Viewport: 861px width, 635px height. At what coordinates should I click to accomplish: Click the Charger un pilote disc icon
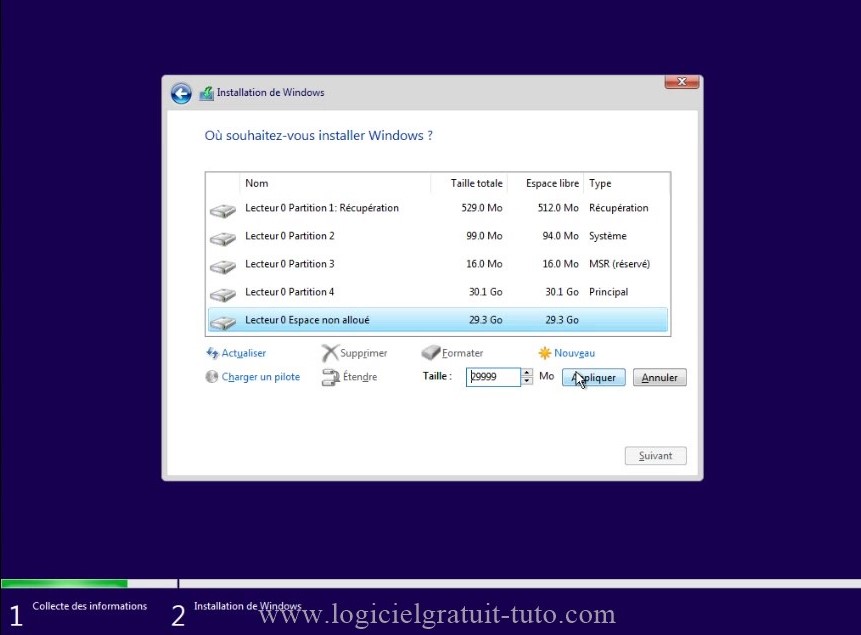coord(211,377)
